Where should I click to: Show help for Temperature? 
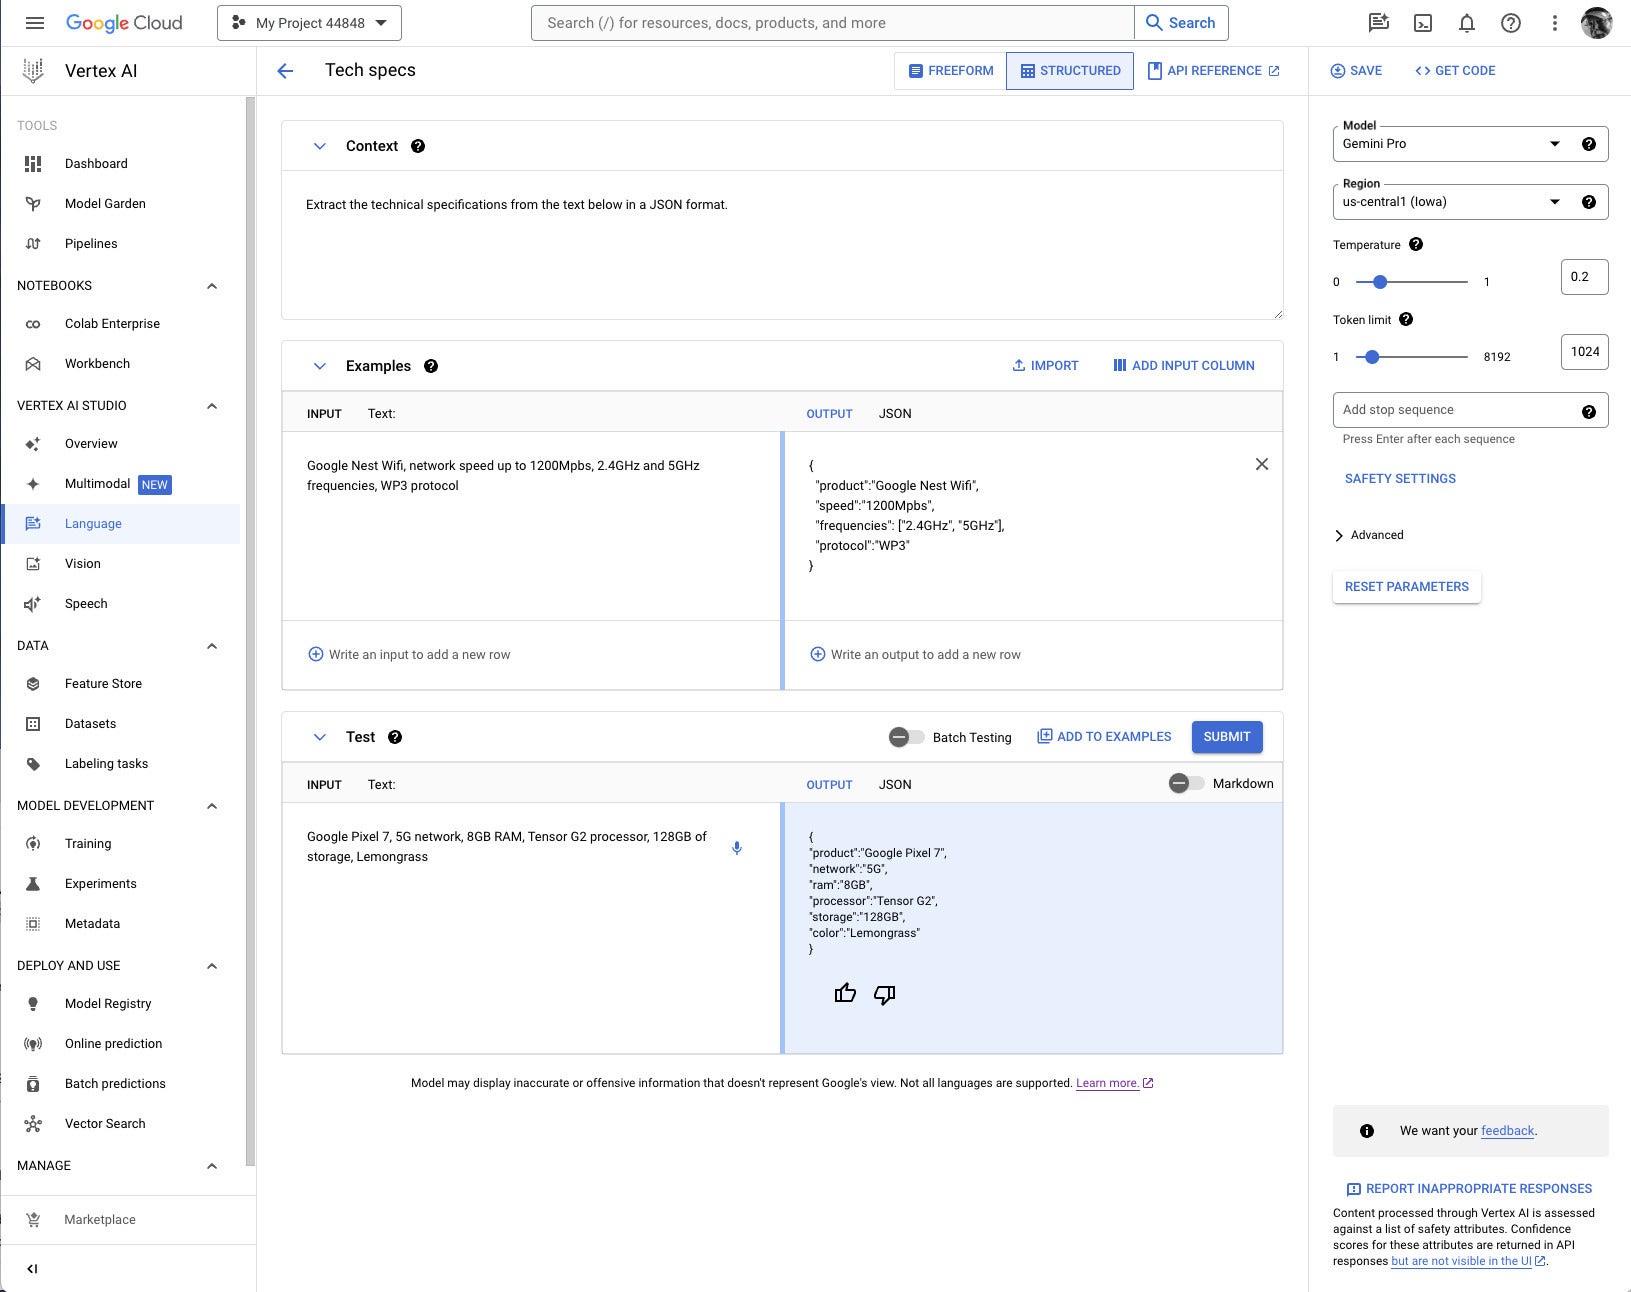pyautogui.click(x=1416, y=245)
